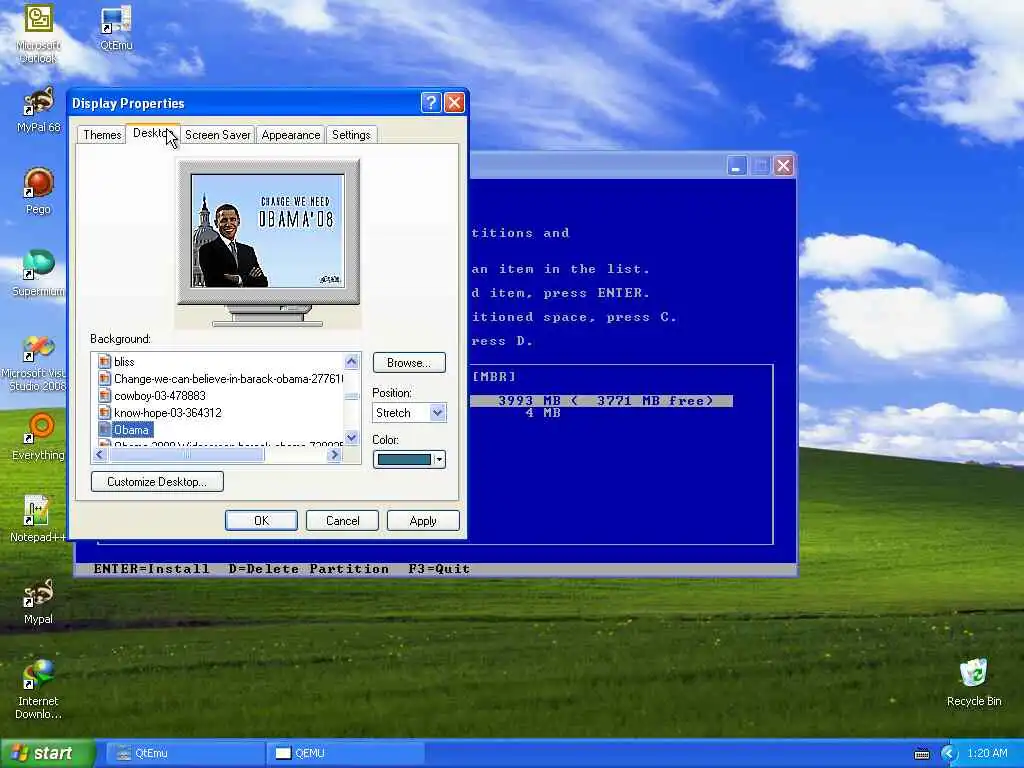Open the Start menu

[48, 753]
